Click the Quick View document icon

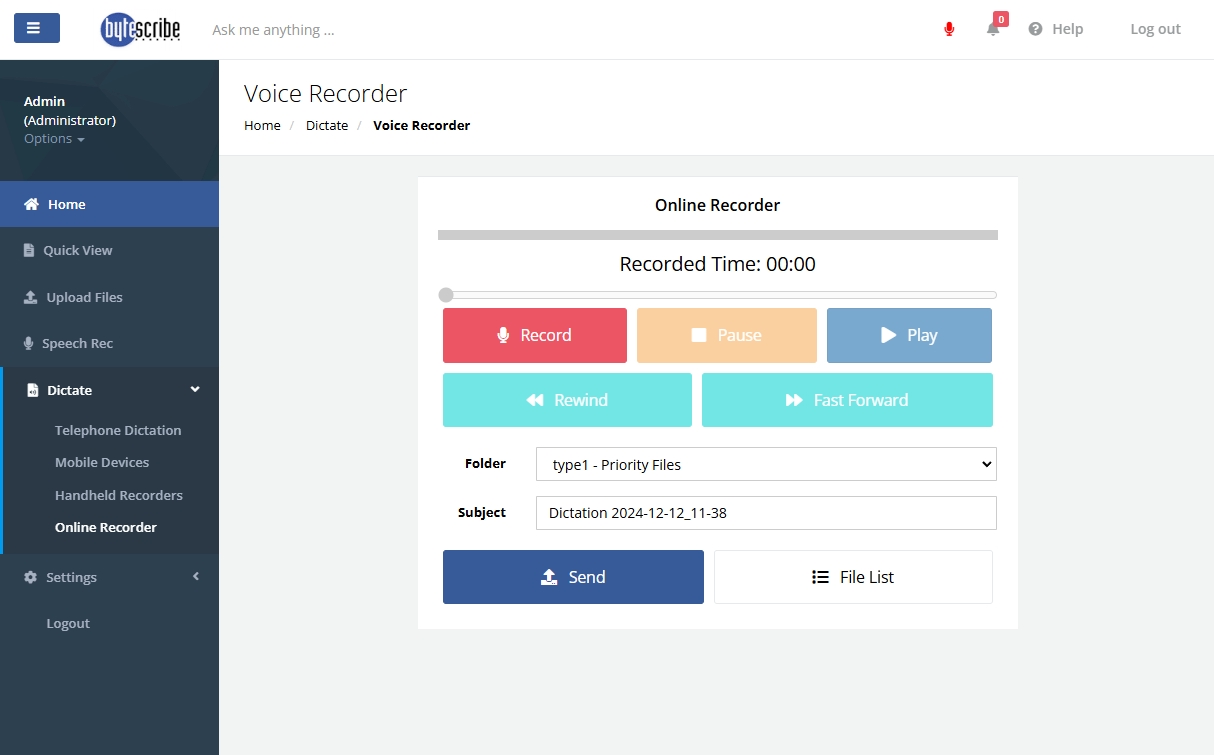click(29, 250)
